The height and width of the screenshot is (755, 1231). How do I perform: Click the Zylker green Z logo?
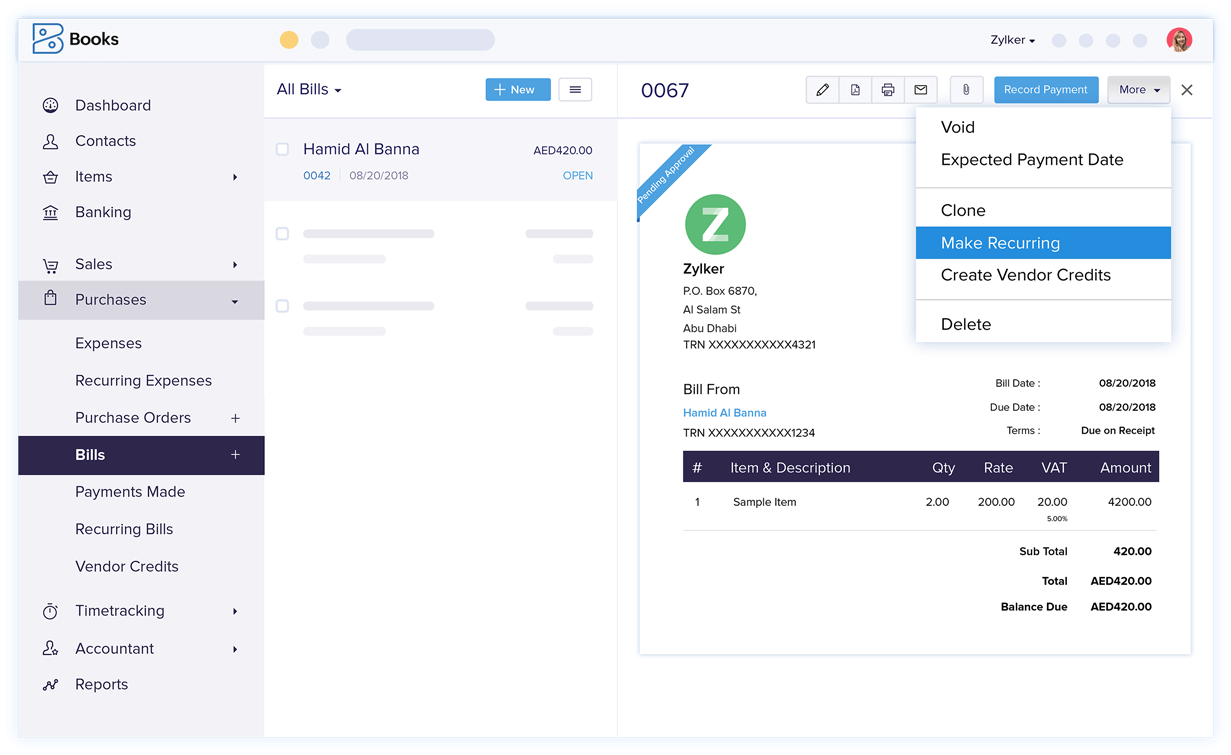coord(715,224)
